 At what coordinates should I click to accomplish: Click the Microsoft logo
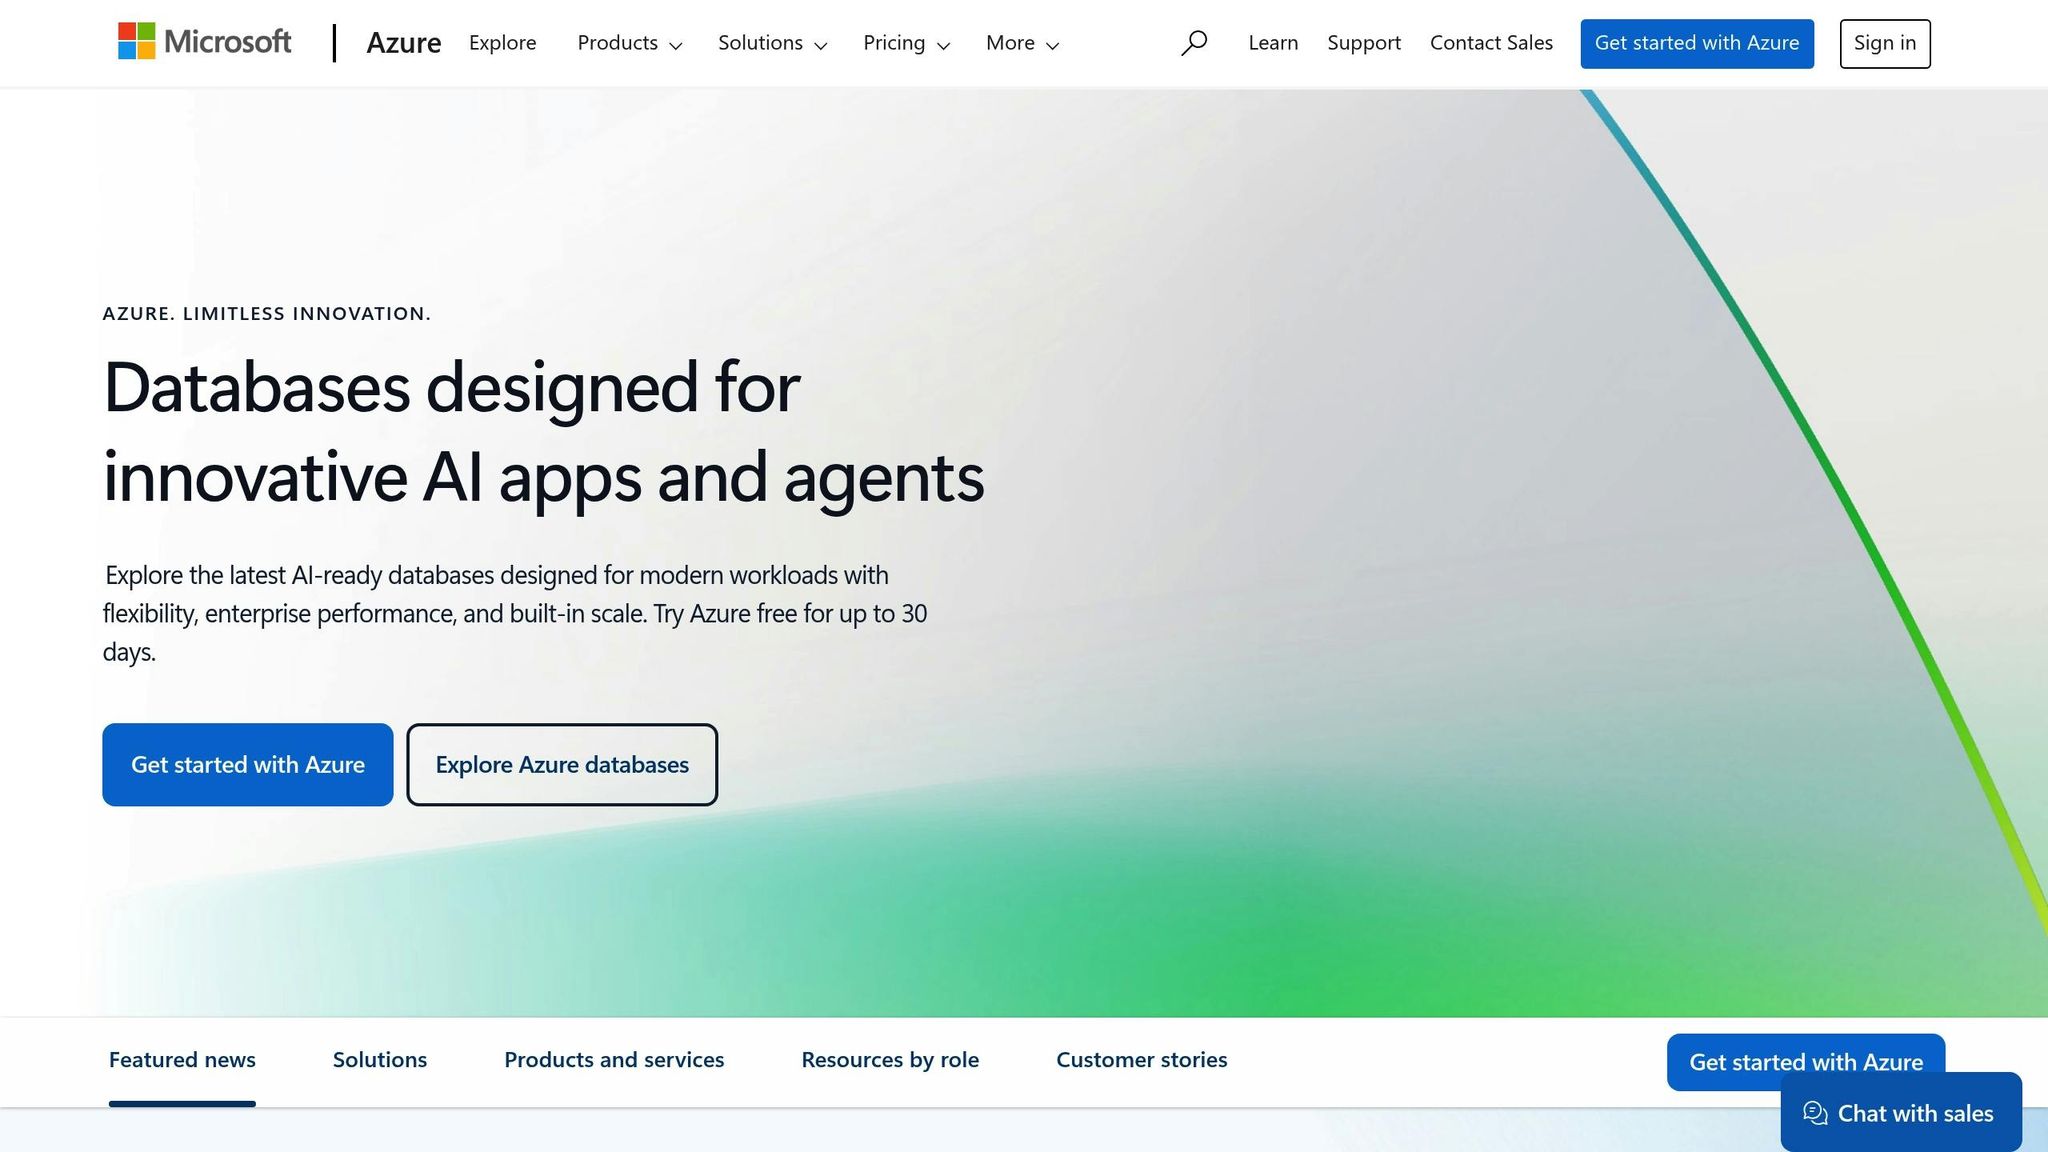pyautogui.click(x=204, y=42)
